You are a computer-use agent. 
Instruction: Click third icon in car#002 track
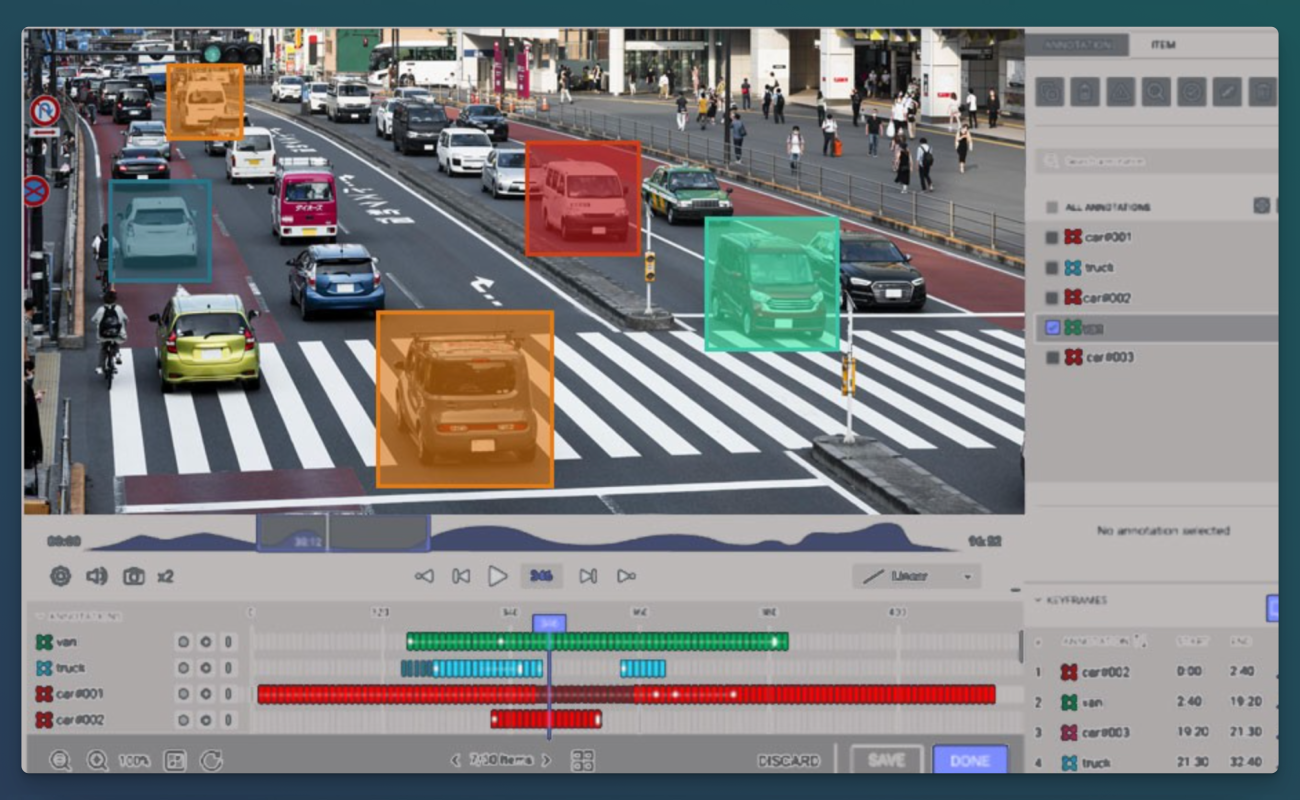[x=229, y=720]
